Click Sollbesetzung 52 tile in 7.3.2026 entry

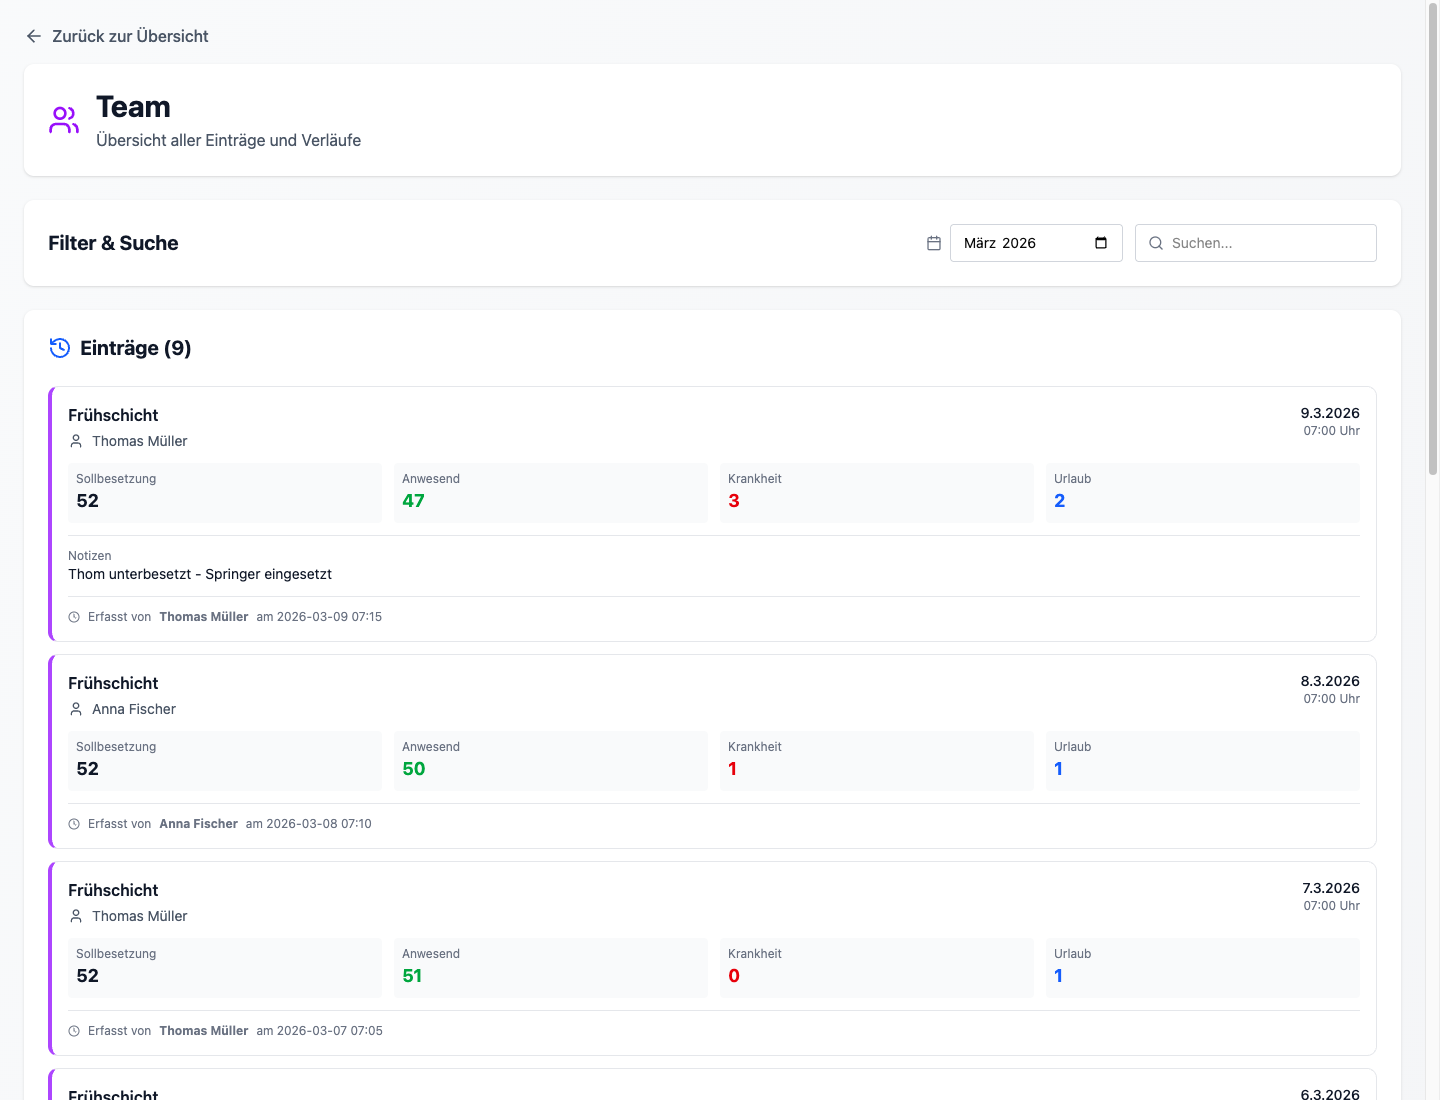224,967
